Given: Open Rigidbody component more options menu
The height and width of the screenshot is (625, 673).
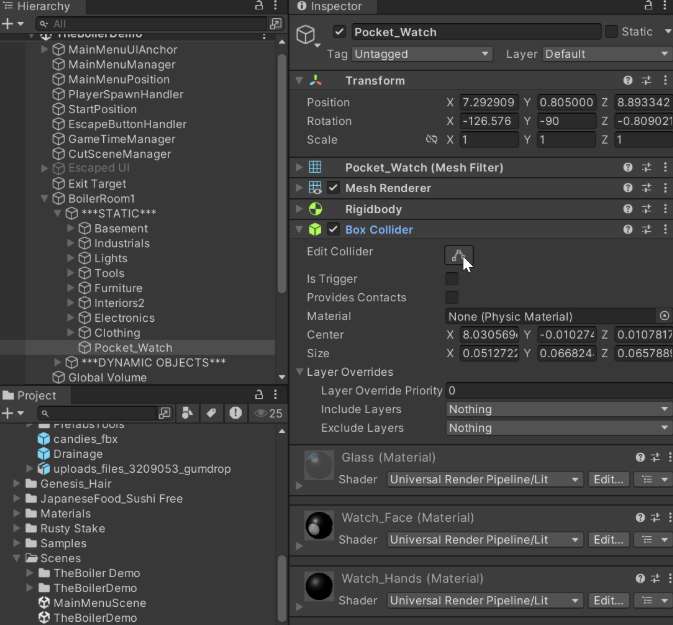Looking at the screenshot, I should click(665, 209).
